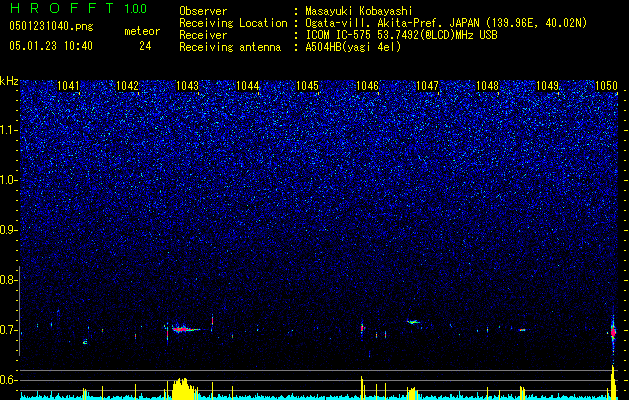
Task: Select the file name 0501231040.png
Action: pos(51,27)
